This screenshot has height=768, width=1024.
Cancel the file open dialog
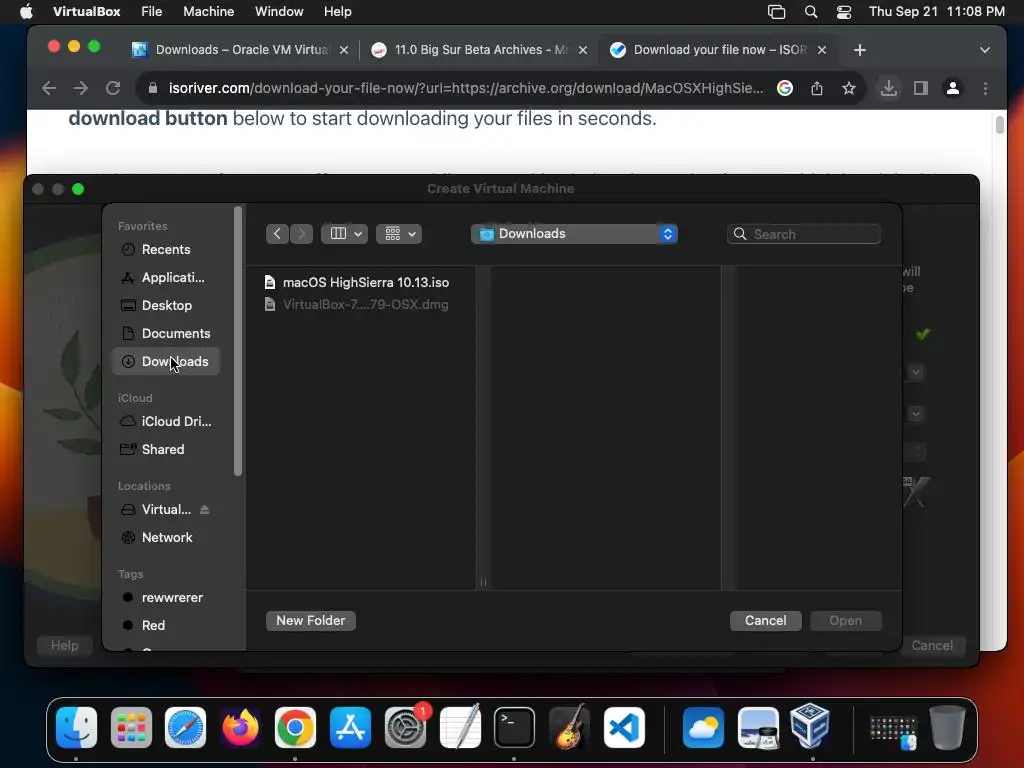[x=765, y=620]
